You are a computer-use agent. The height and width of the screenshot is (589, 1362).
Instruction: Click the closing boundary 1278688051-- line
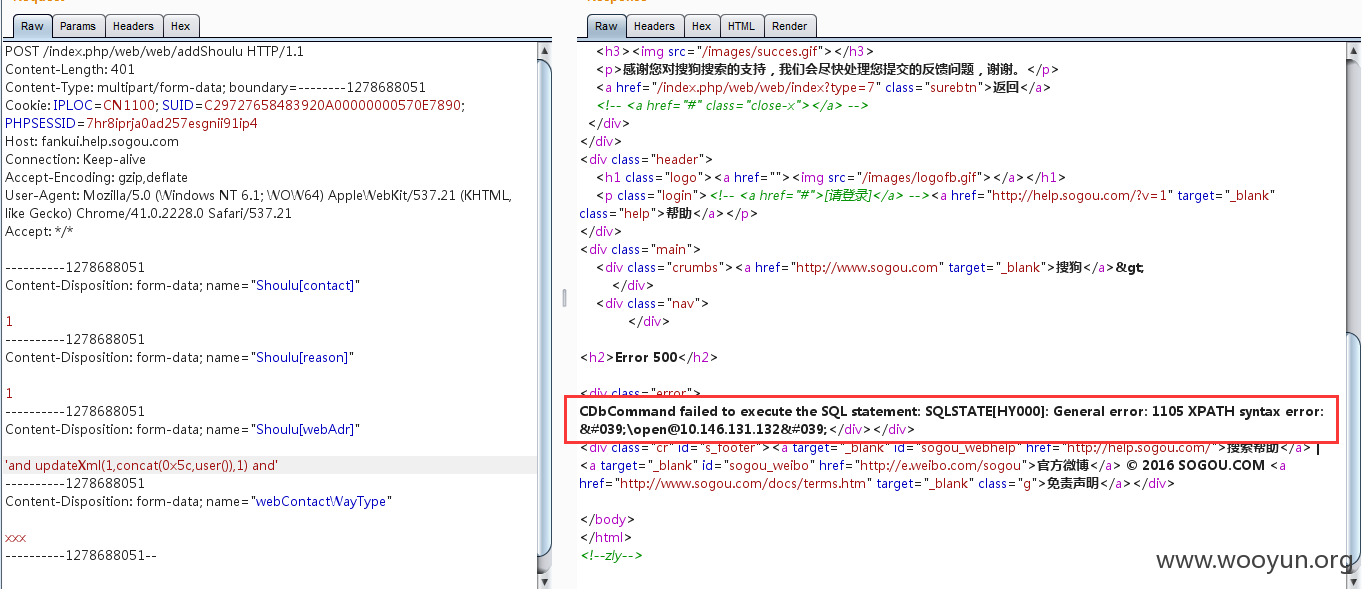81,555
